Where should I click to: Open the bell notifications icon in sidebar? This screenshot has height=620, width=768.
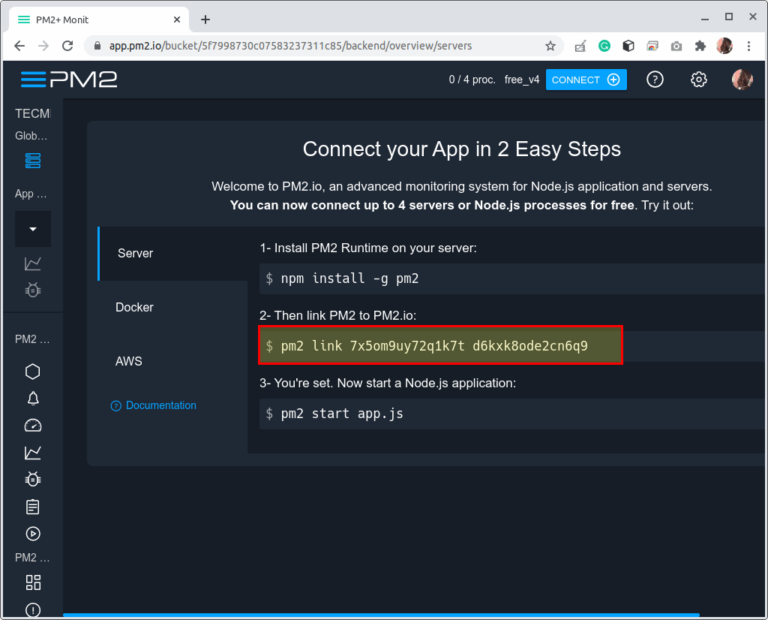click(33, 398)
